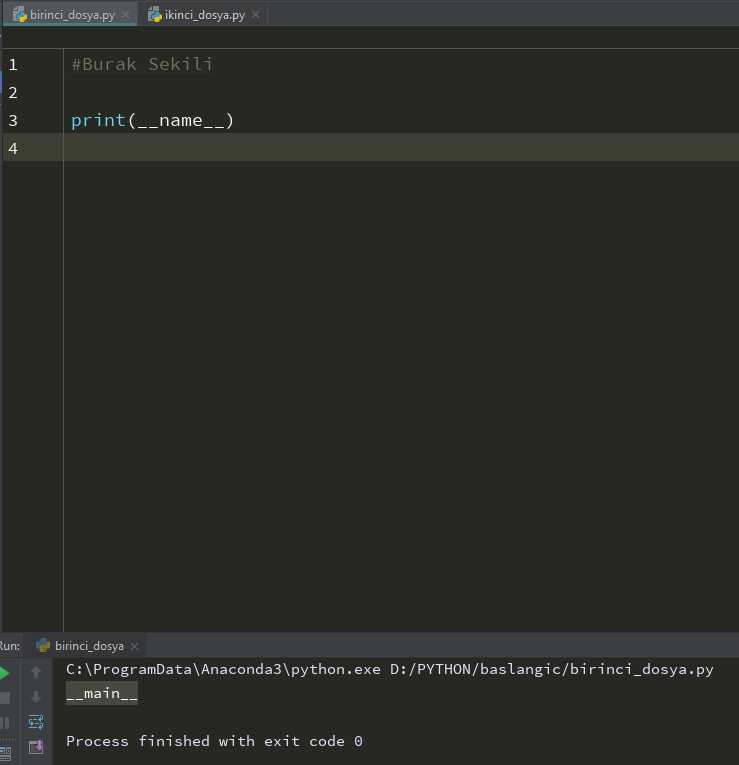Place cursor in print(__name__) line
The width and height of the screenshot is (739, 765).
coord(153,121)
